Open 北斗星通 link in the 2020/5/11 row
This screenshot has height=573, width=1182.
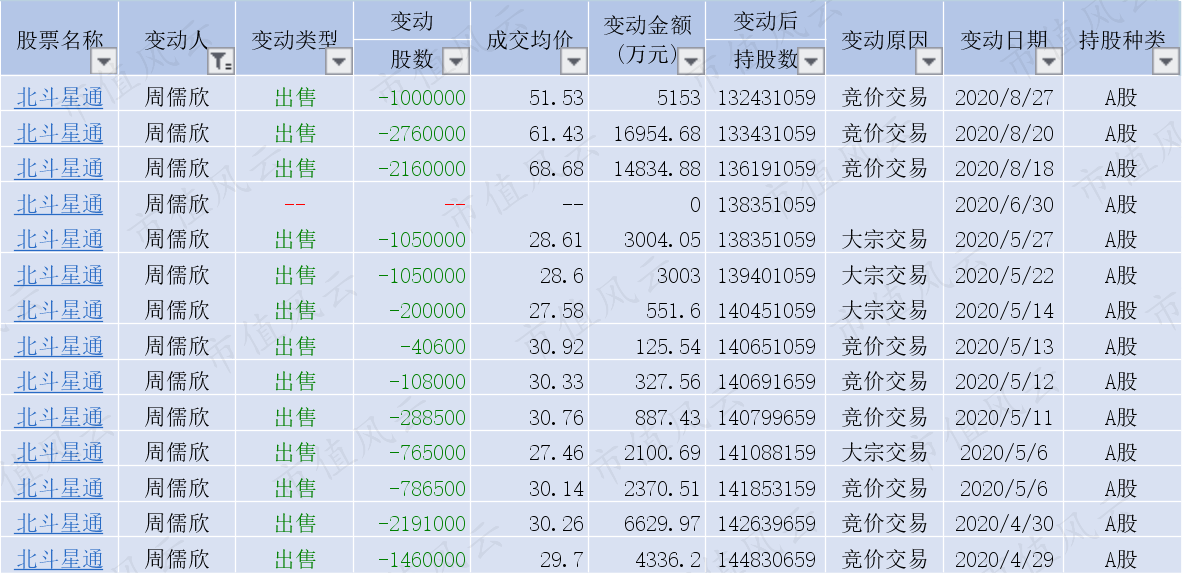pos(59,417)
